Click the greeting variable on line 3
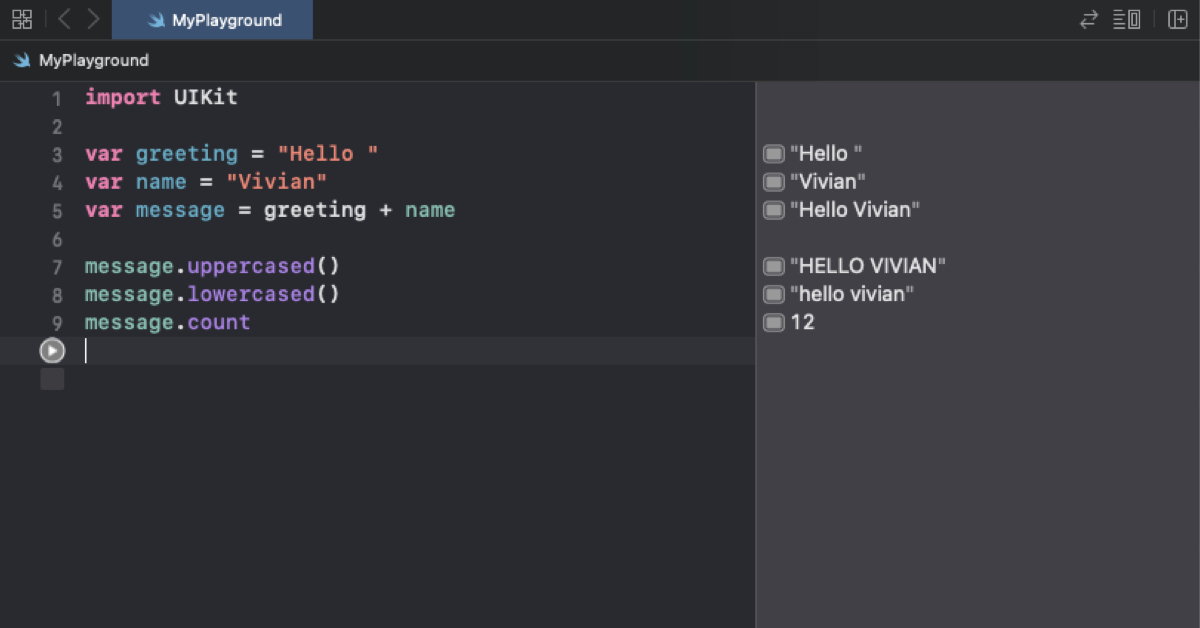 click(x=187, y=154)
